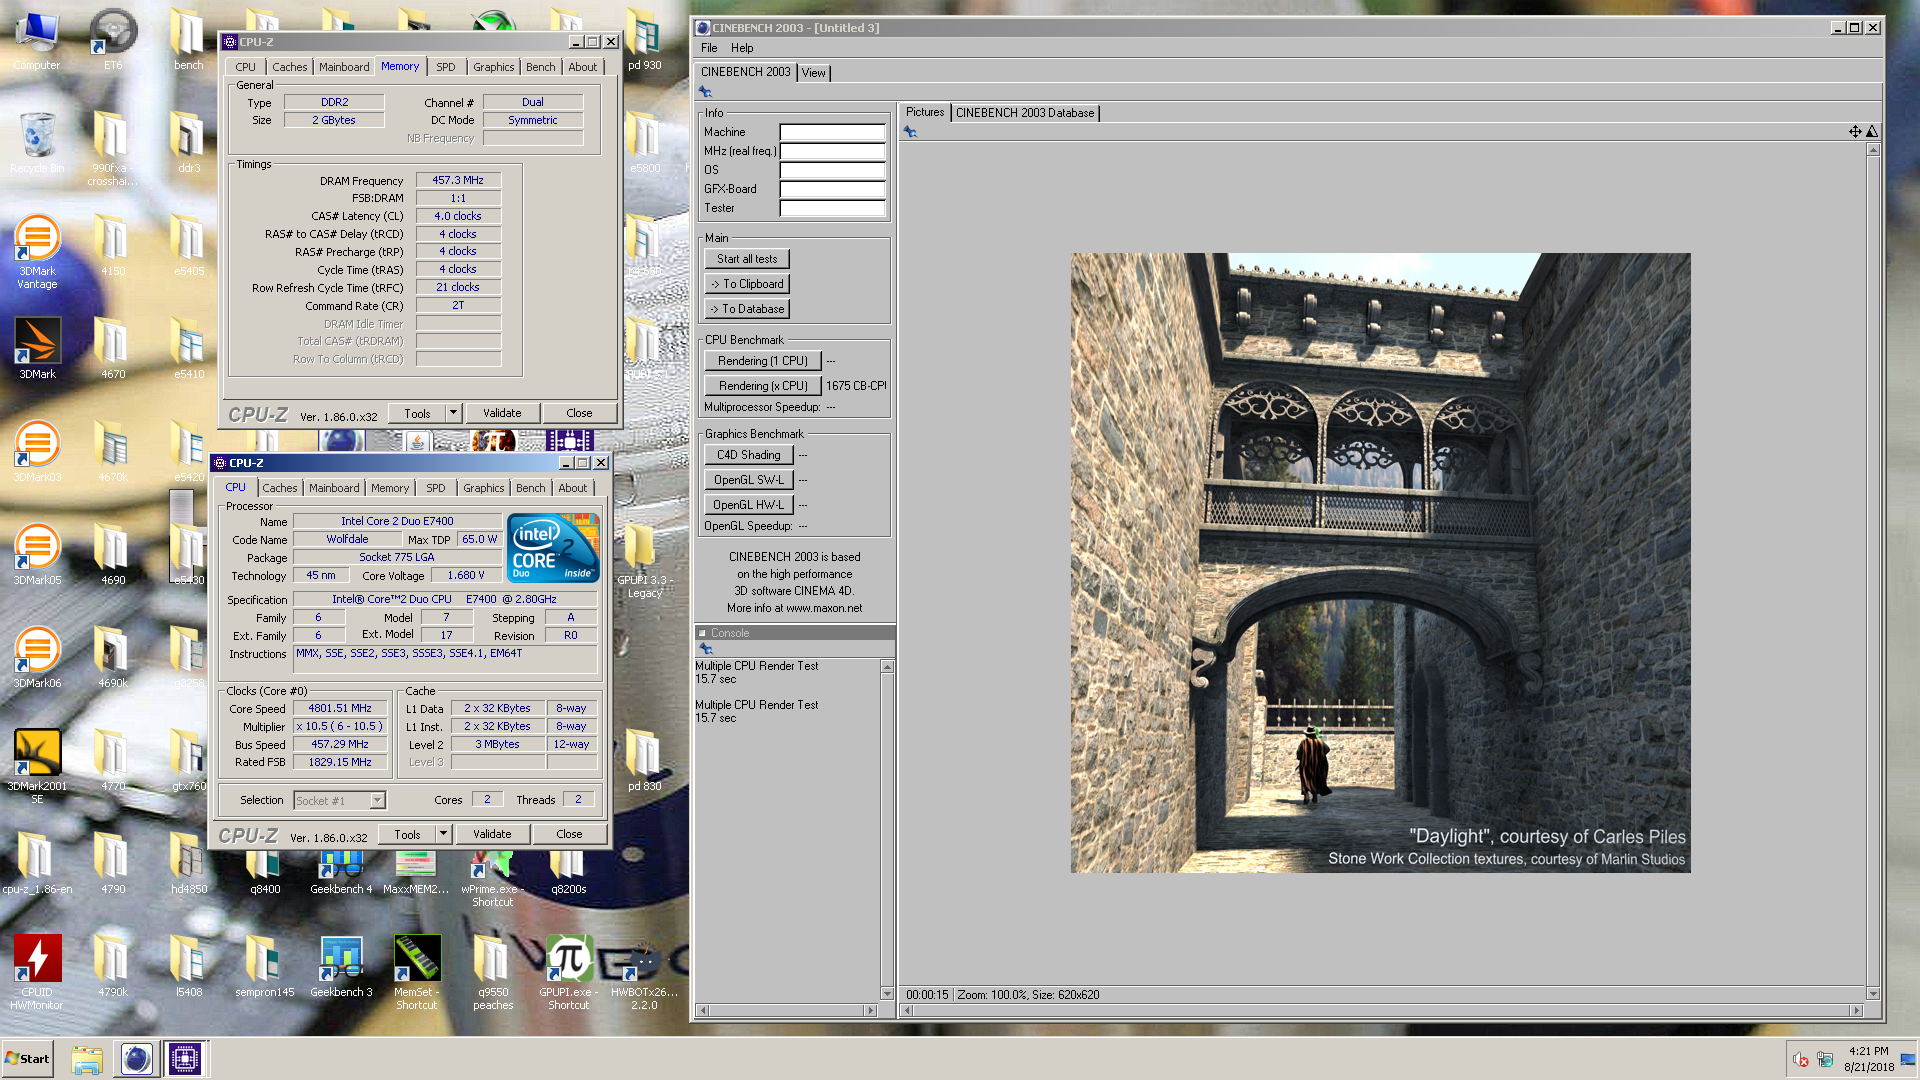The width and height of the screenshot is (1920, 1080).
Task: Run Rendering (1 CPU) benchmark
Action: [x=763, y=361]
